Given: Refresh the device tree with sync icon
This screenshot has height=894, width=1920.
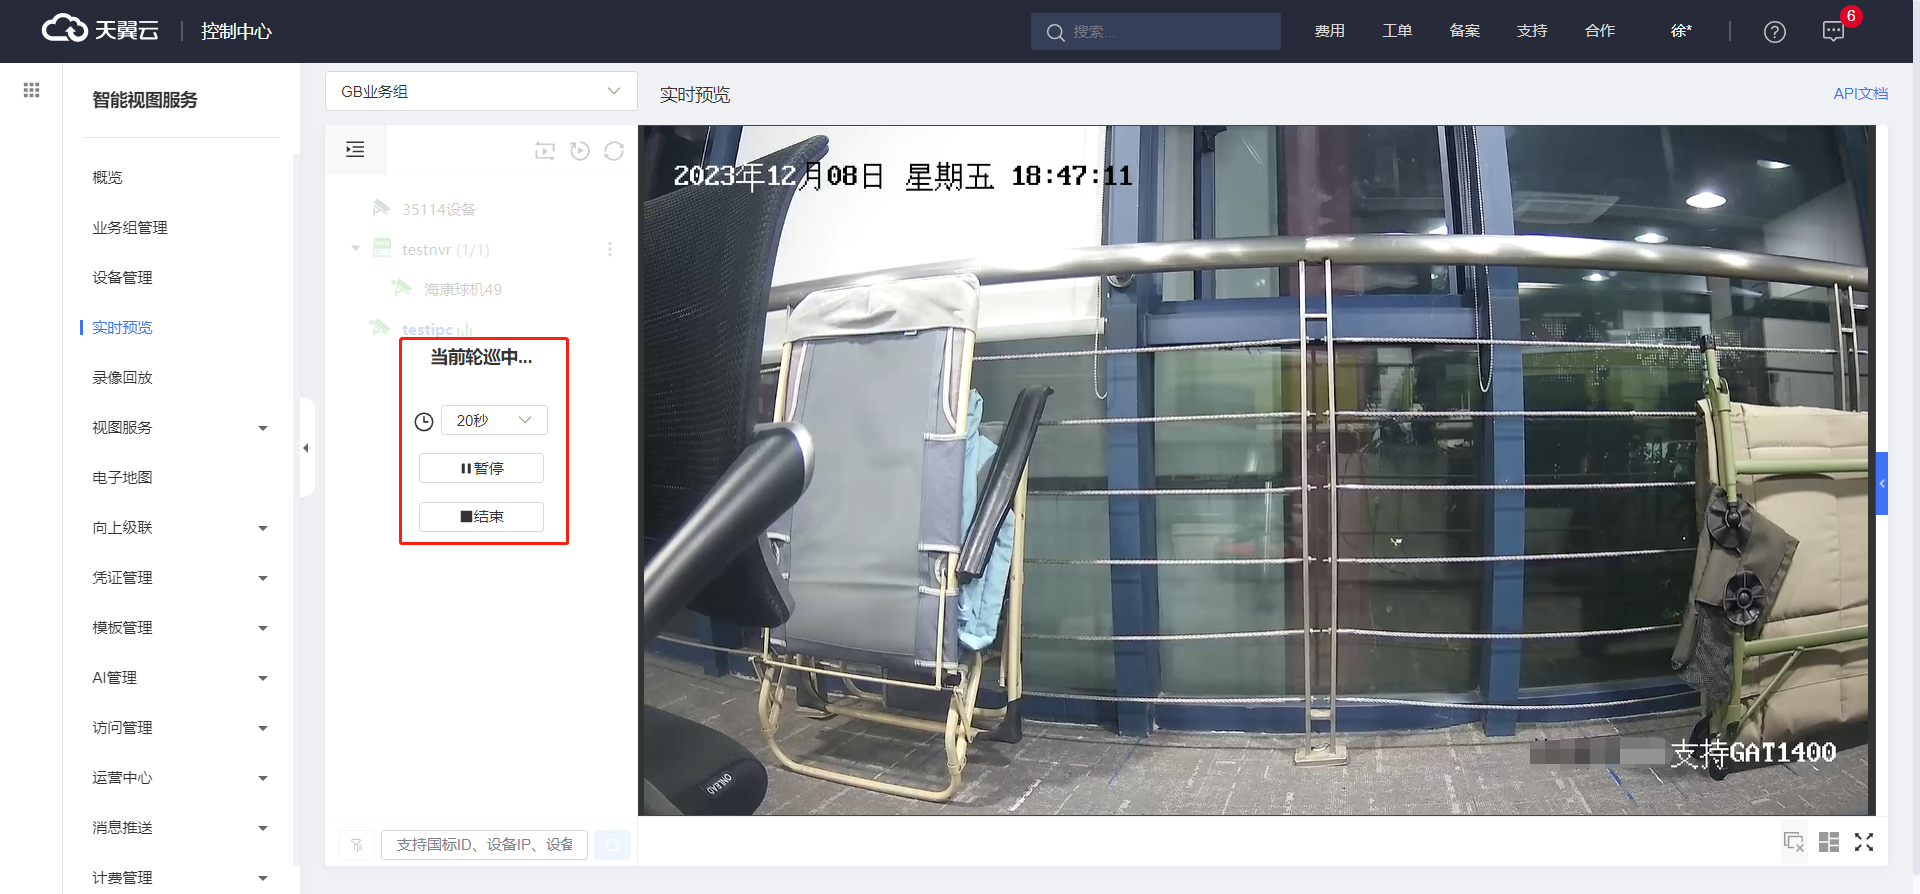Looking at the screenshot, I should coord(614,151).
